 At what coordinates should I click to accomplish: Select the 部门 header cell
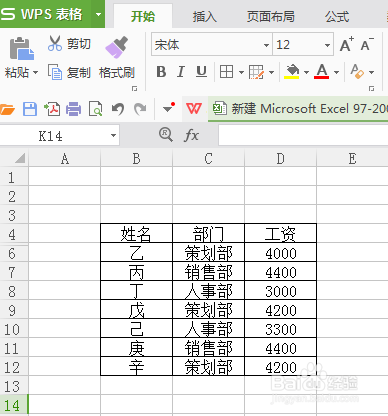[x=209, y=233]
